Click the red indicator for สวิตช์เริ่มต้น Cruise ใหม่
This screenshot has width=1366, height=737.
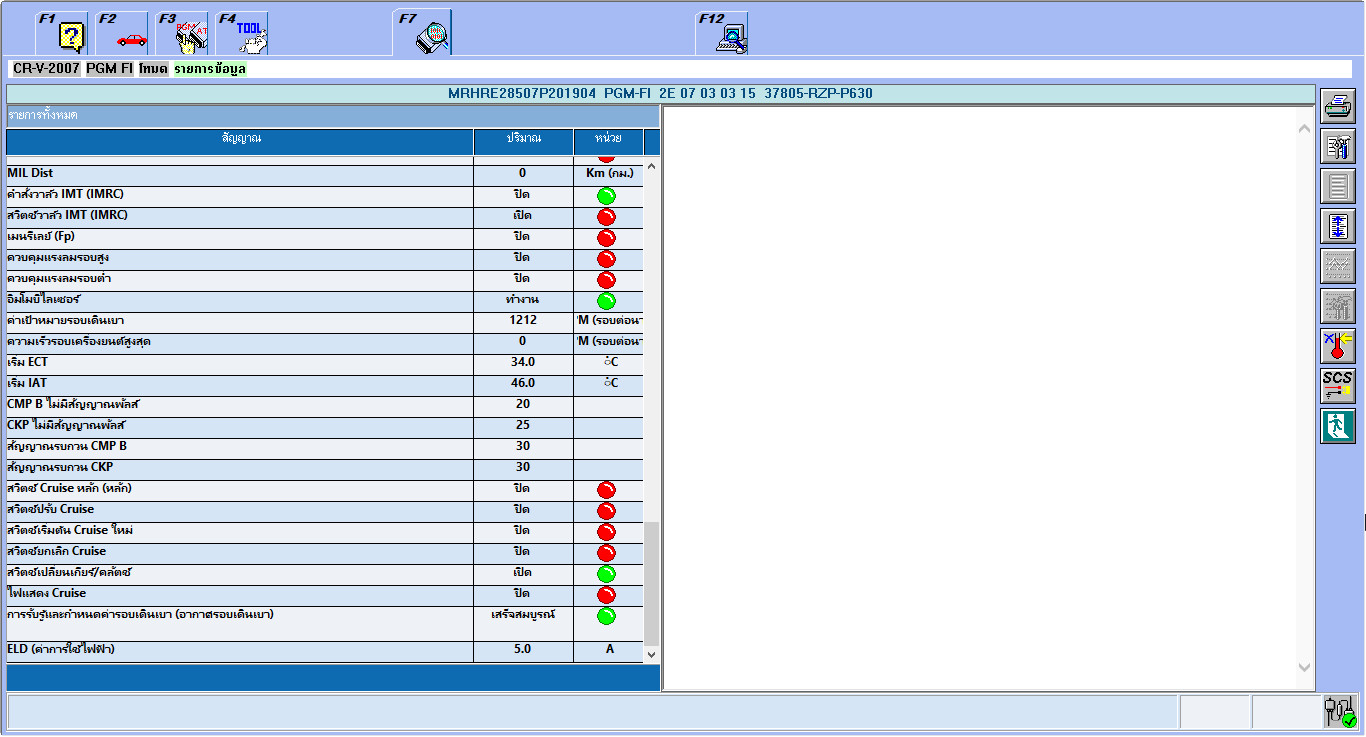[x=606, y=532]
